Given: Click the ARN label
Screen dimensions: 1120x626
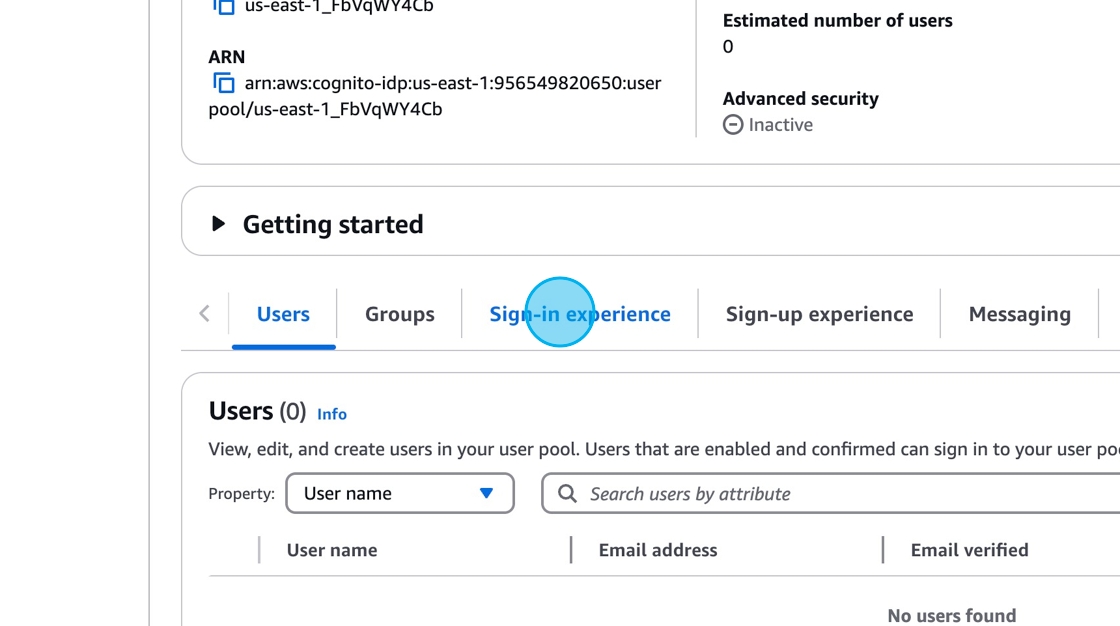Looking at the screenshot, I should [226, 56].
